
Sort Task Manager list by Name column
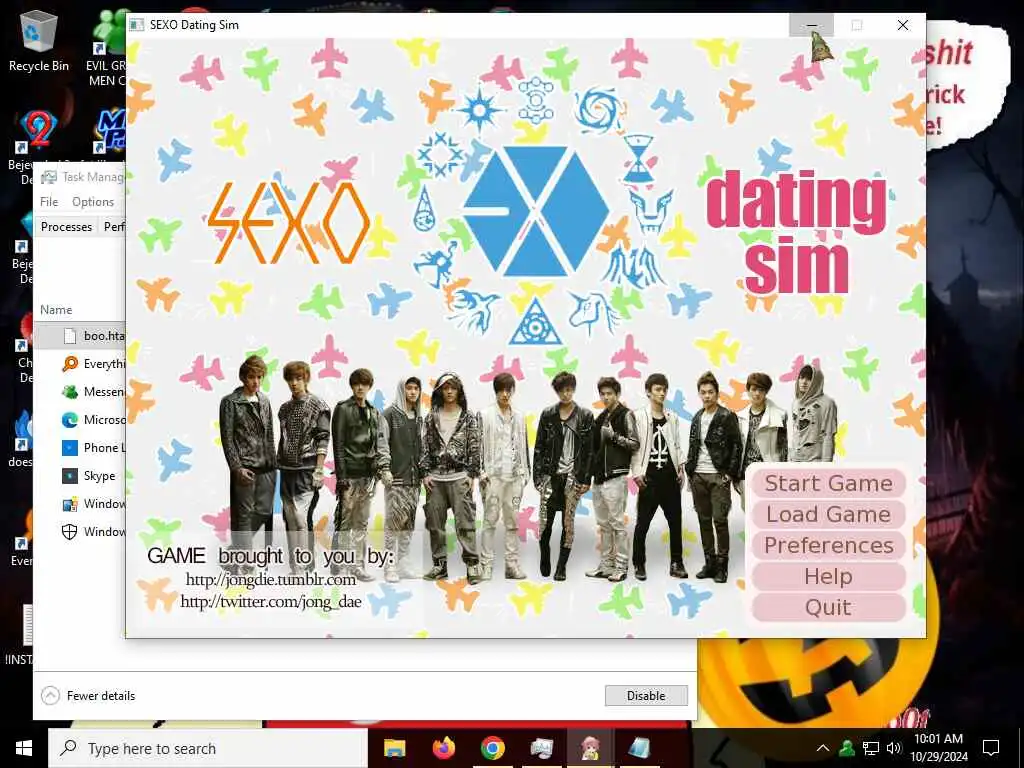(56, 310)
